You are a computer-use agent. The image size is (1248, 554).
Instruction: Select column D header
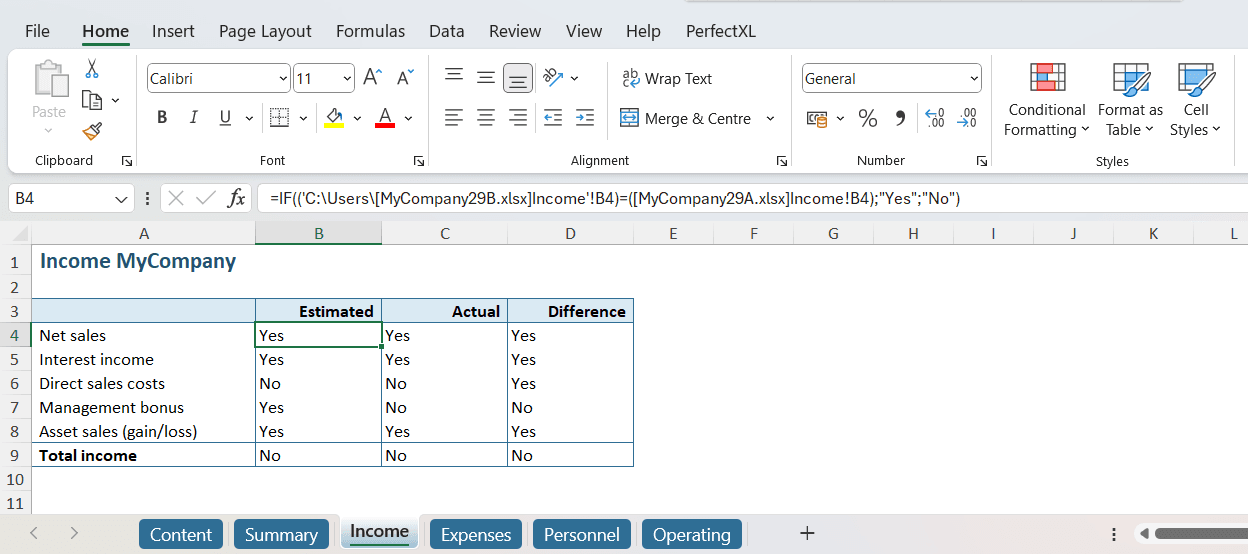pyautogui.click(x=570, y=233)
